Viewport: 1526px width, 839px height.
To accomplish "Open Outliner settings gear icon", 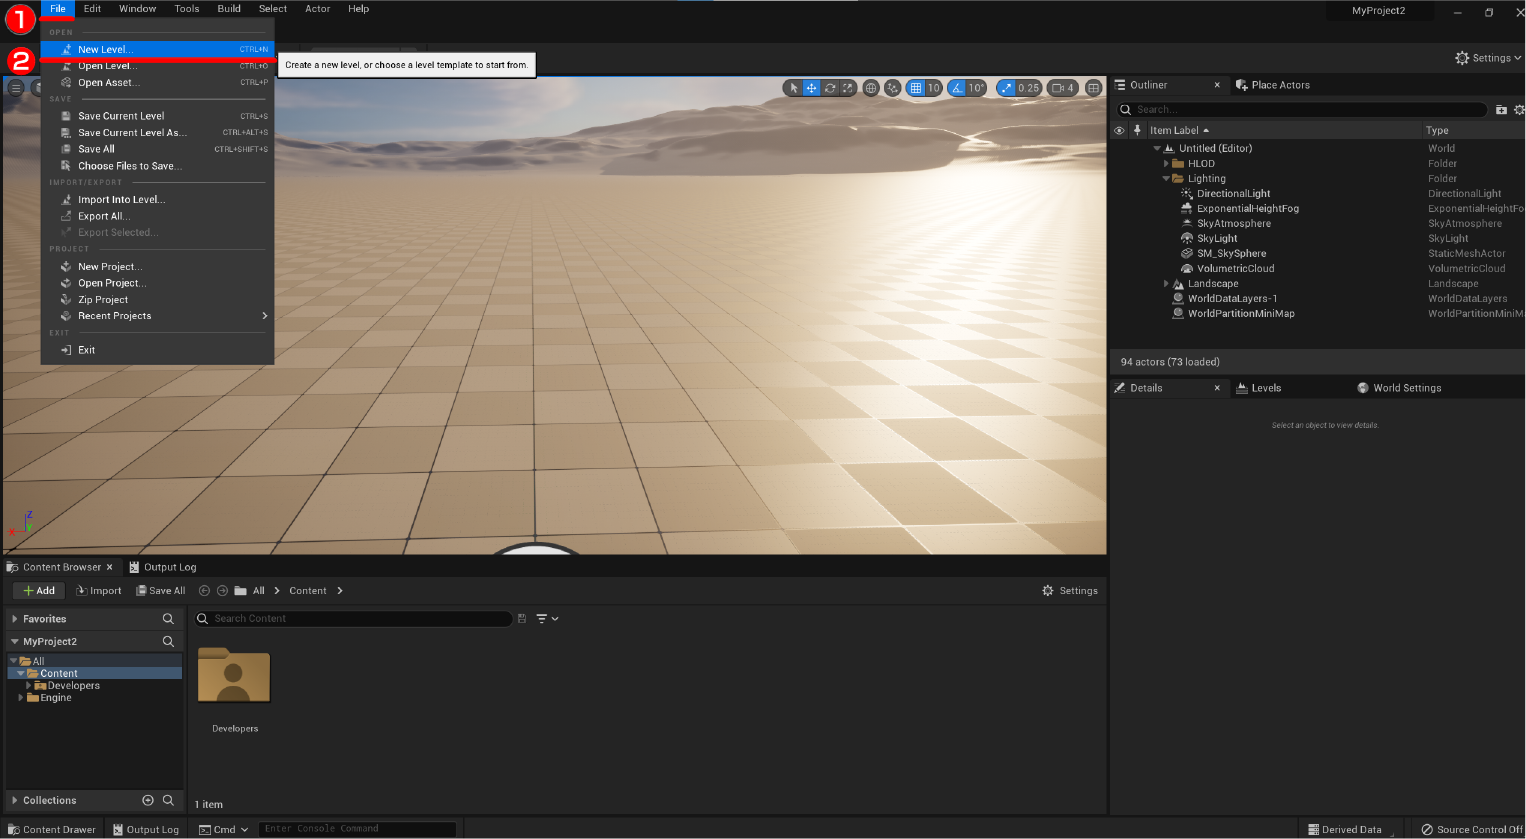I will 1519,110.
